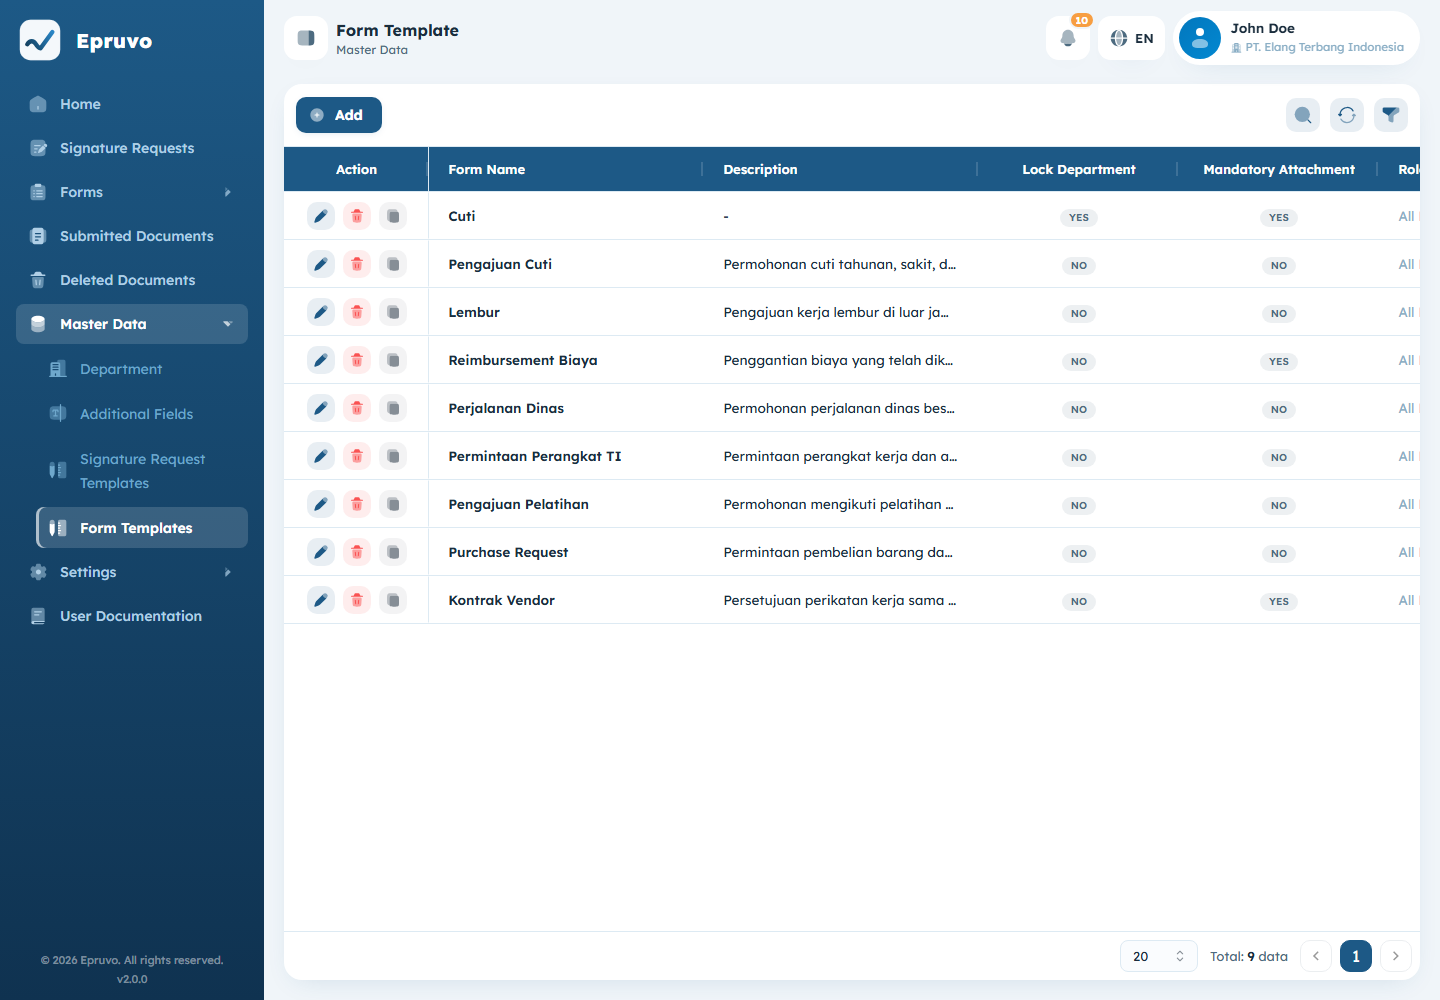The height and width of the screenshot is (1000, 1440).
Task: Edit the Lembur form template
Action: point(321,312)
